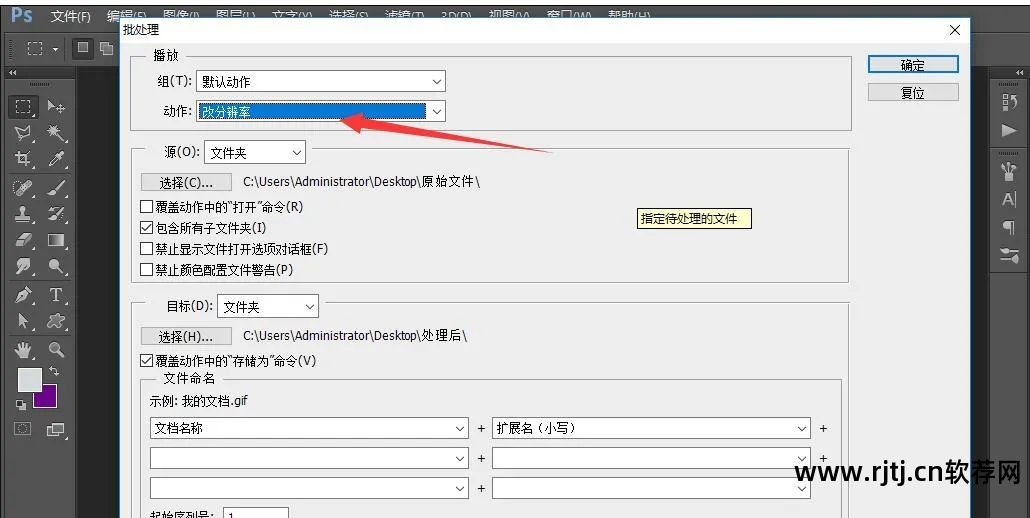The height and width of the screenshot is (518, 1030).
Task: Open the Actions panel play icon
Action: pos(1009,130)
